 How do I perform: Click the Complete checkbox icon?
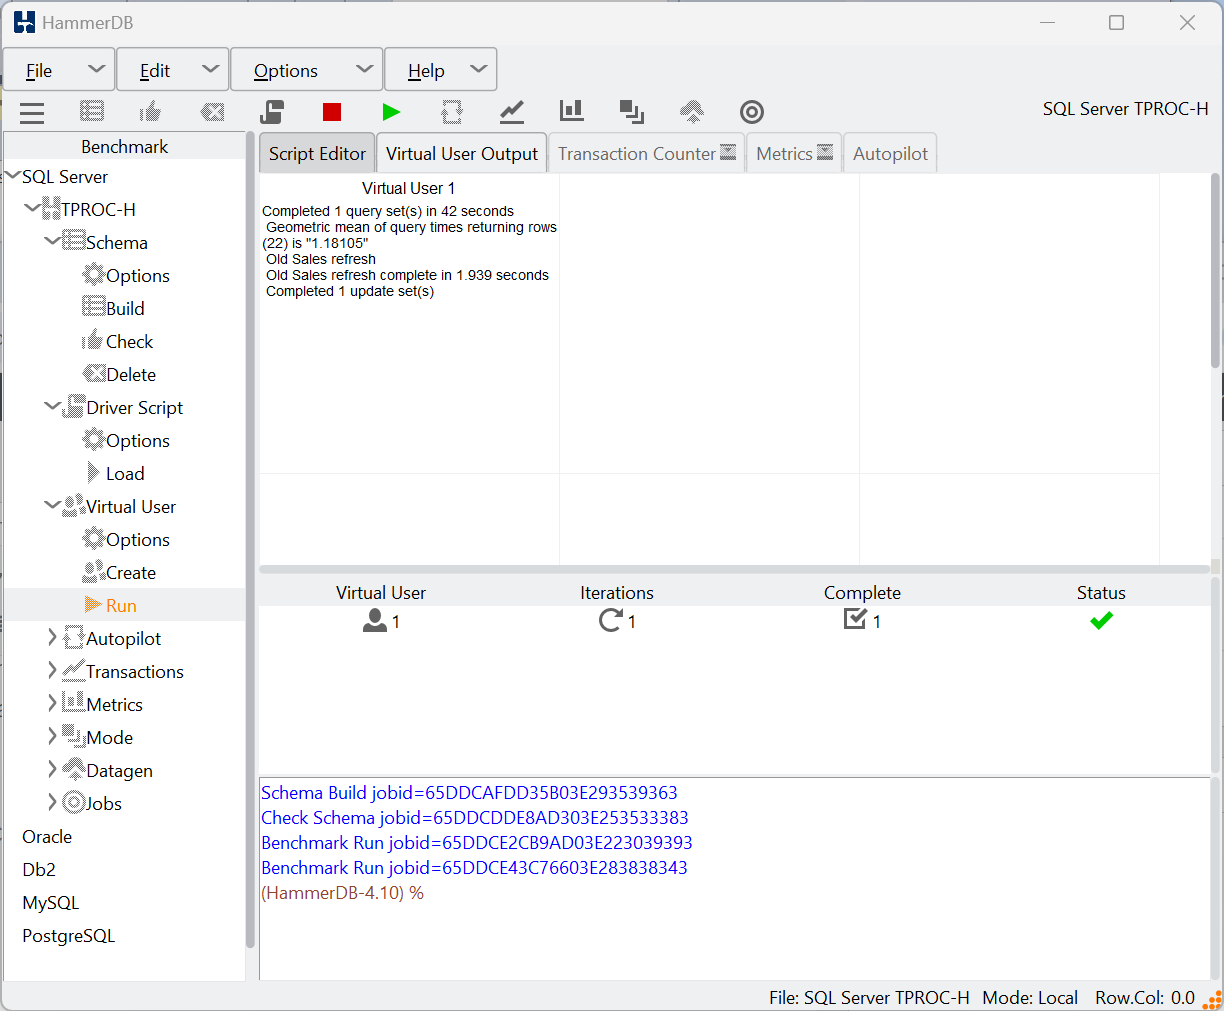click(855, 619)
